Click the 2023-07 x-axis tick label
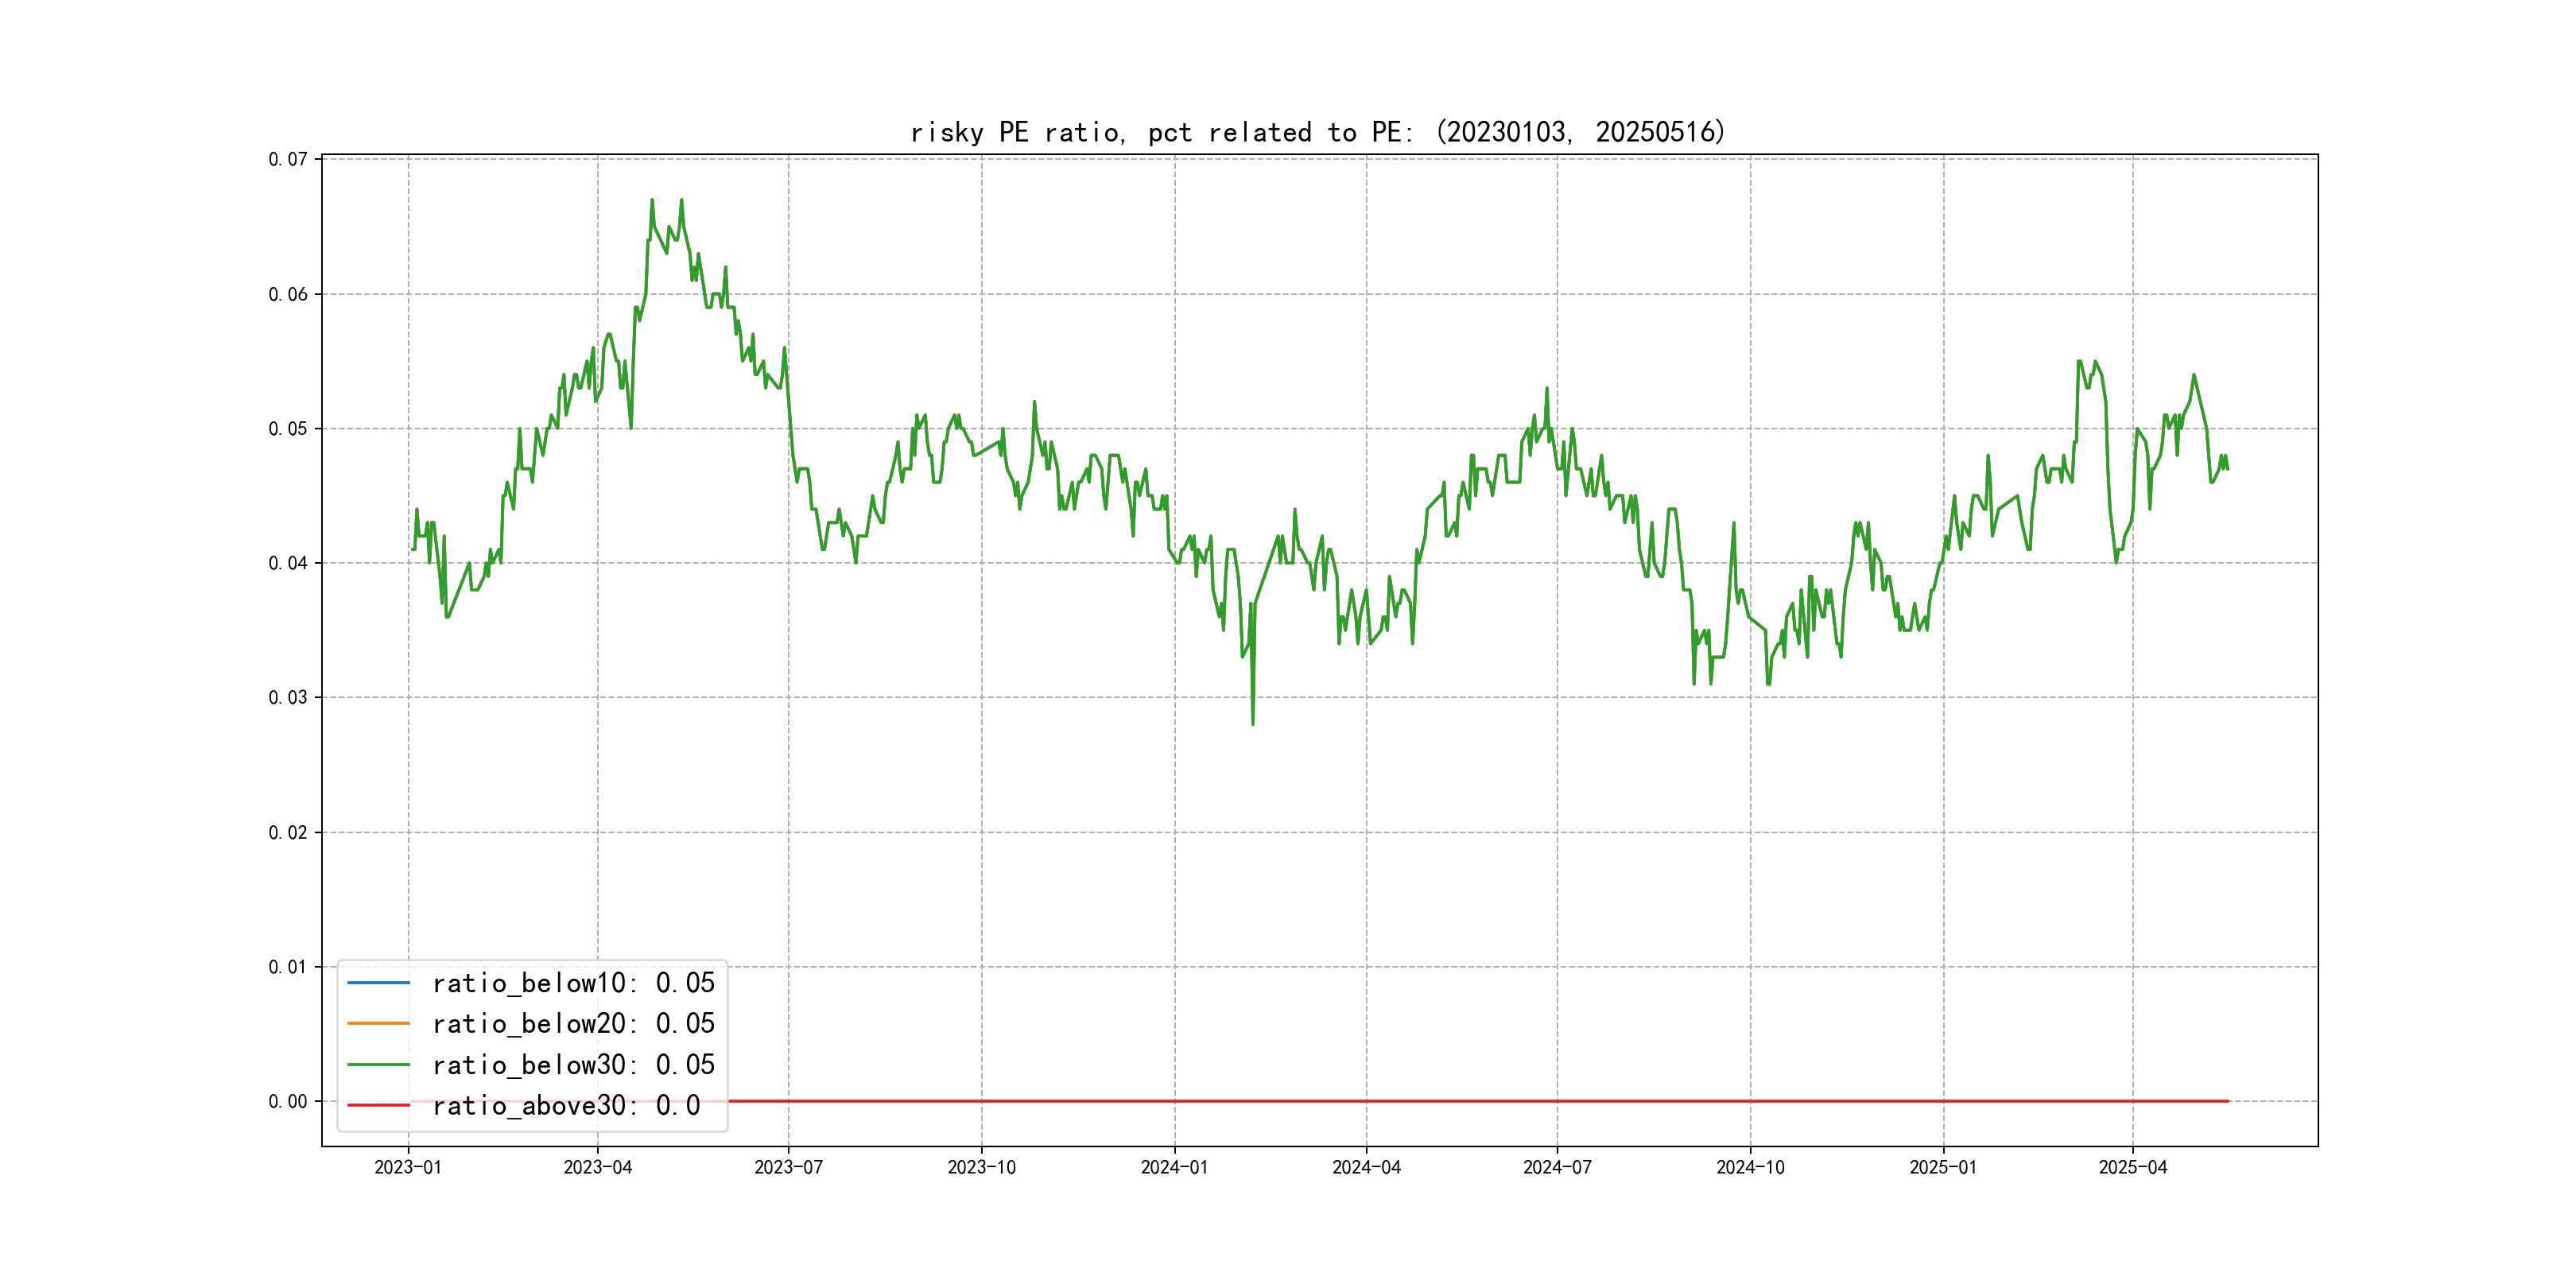Screen dimensions: 2576x1288 pos(788,1167)
